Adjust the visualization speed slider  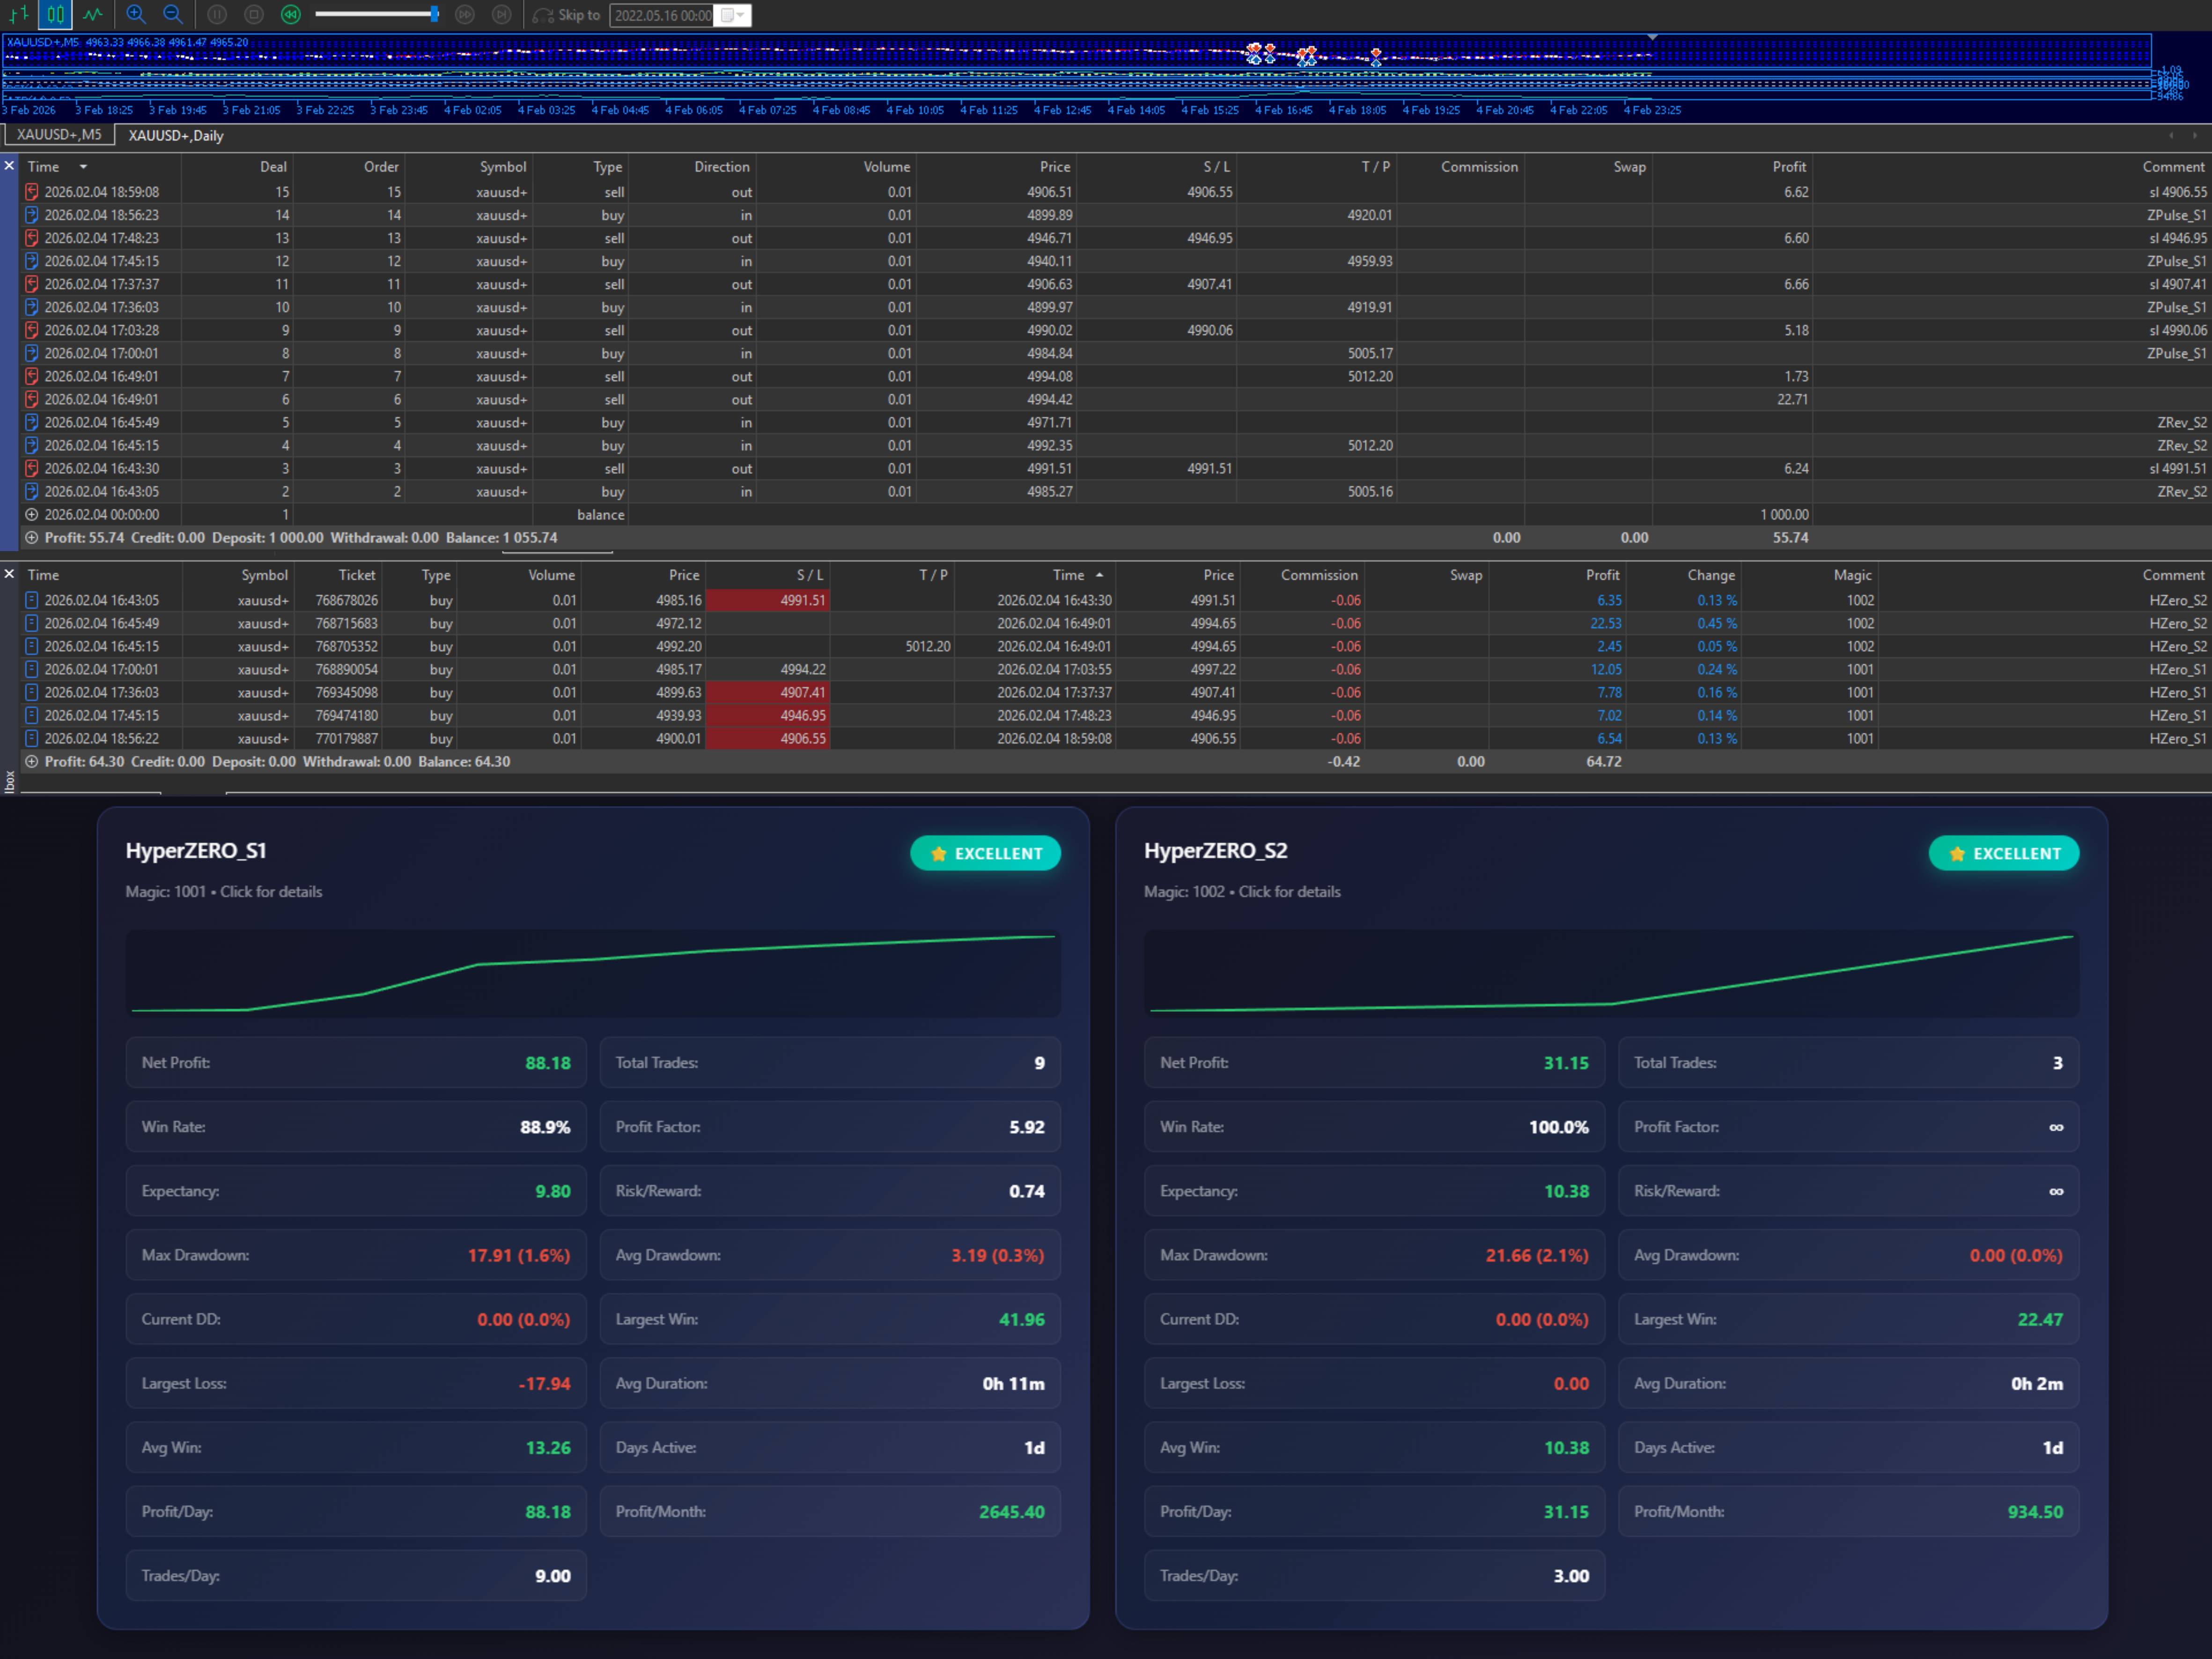pos(434,14)
